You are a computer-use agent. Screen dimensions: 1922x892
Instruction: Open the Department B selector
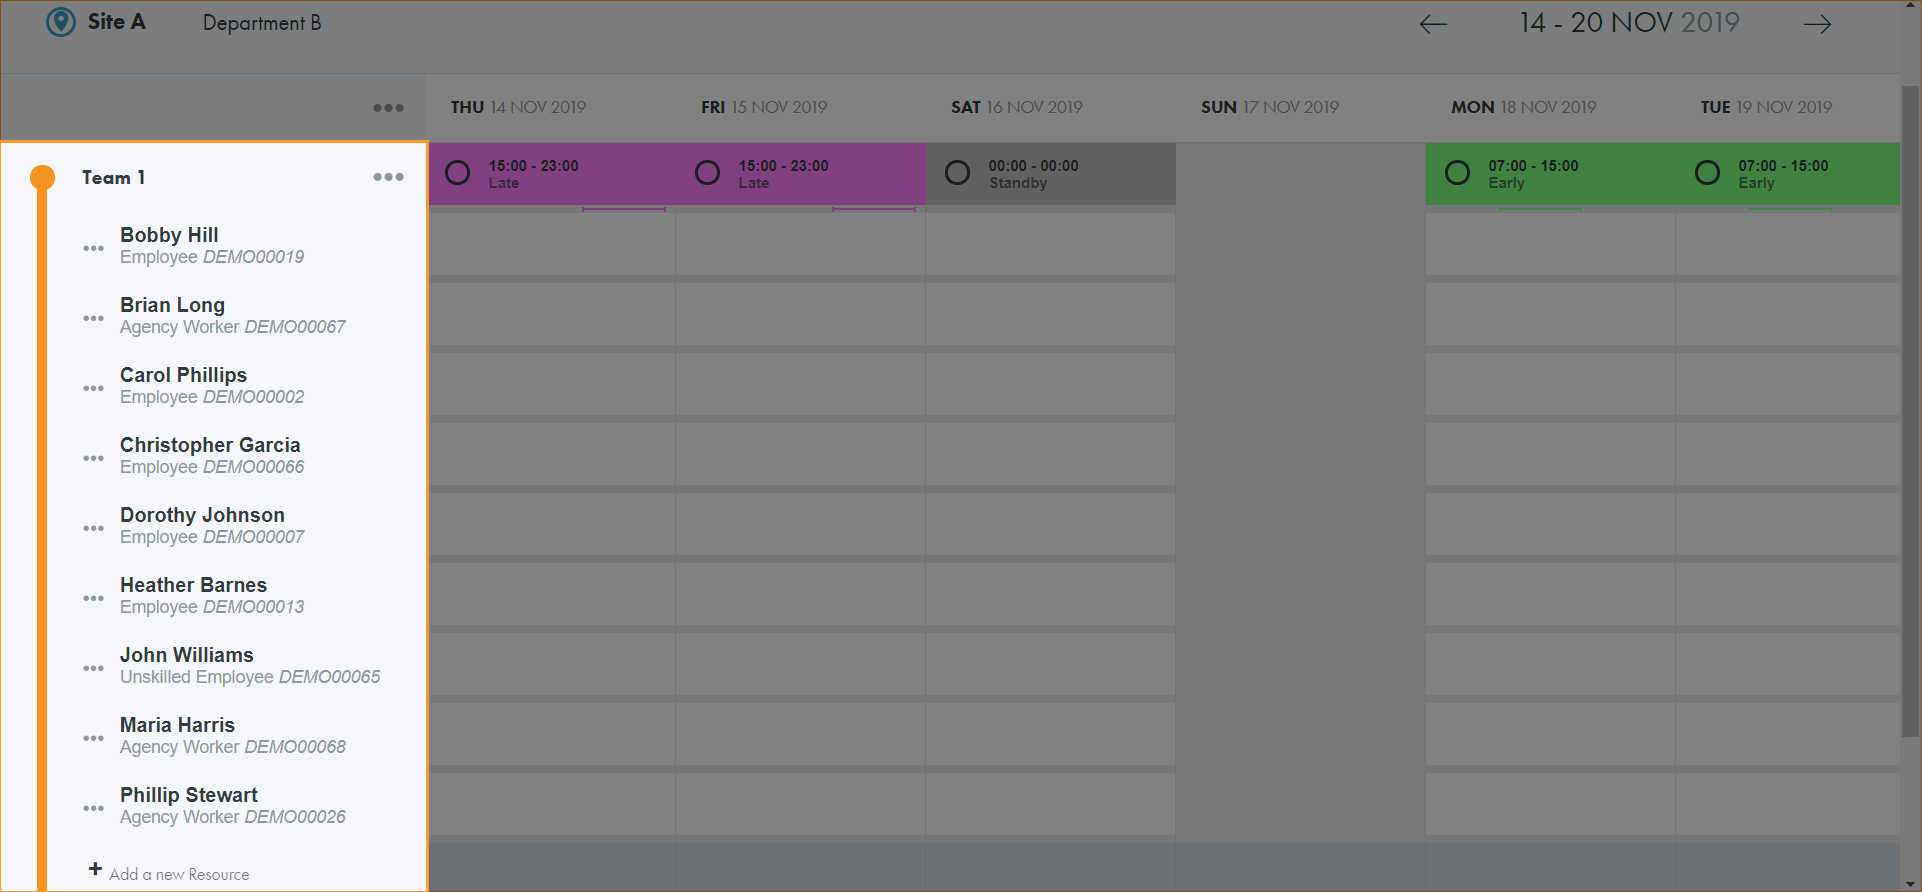click(x=262, y=23)
